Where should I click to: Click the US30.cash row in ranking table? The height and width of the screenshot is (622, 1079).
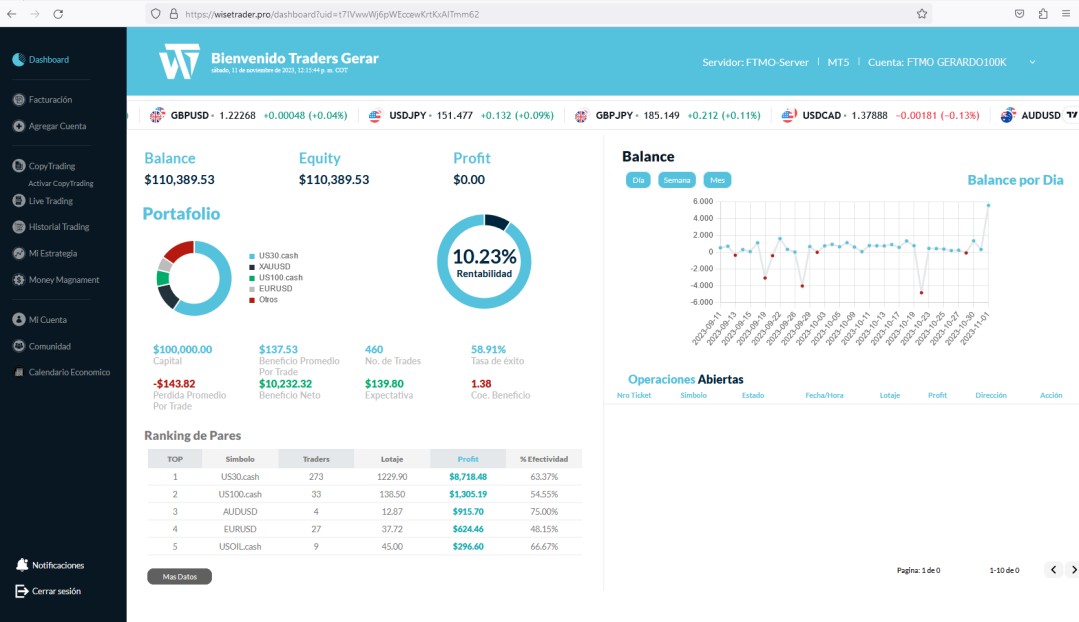pyautogui.click(x=365, y=477)
